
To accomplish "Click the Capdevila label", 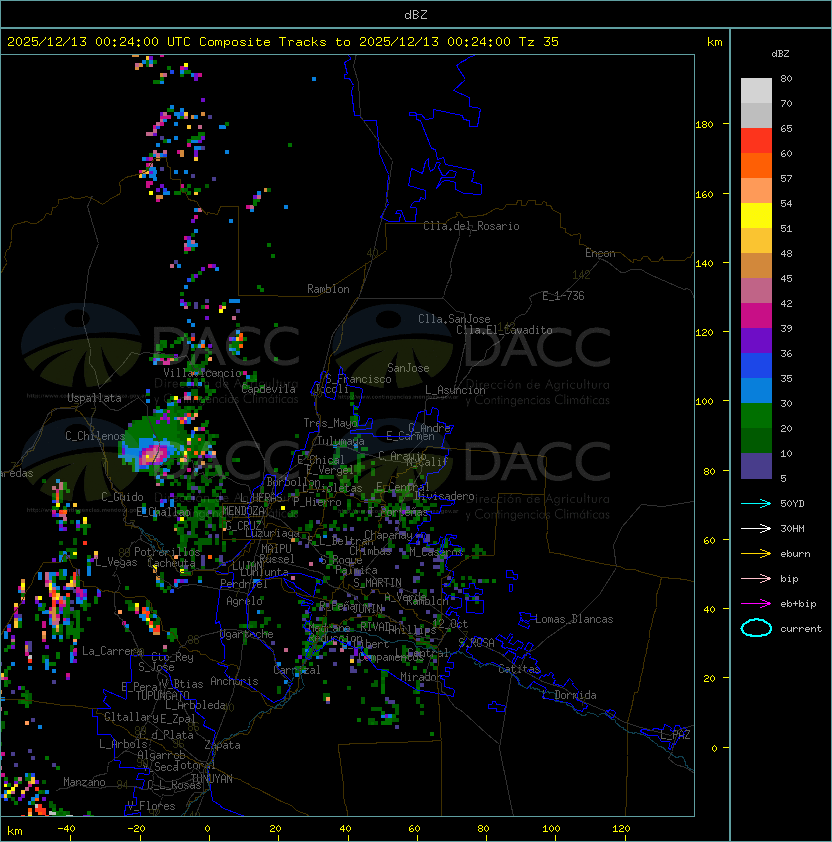I will point(269,389).
